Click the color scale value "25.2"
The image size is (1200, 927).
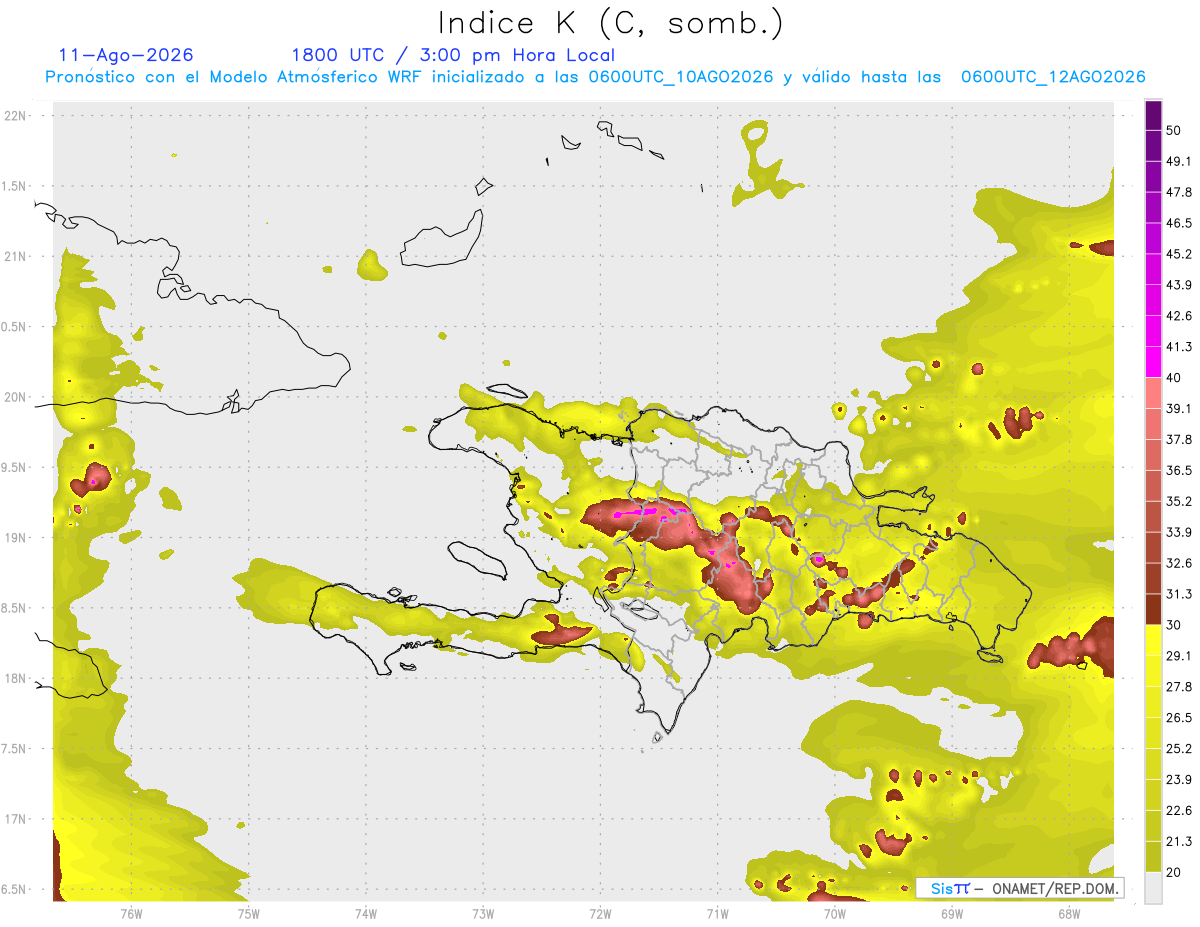(x=1178, y=749)
